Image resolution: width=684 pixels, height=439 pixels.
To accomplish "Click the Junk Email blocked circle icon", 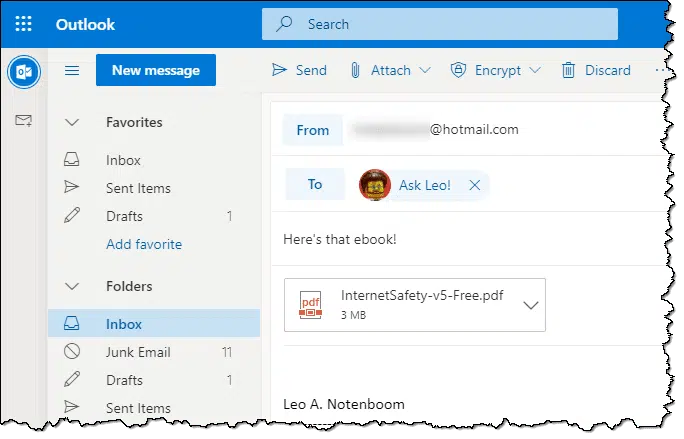I will (72, 351).
